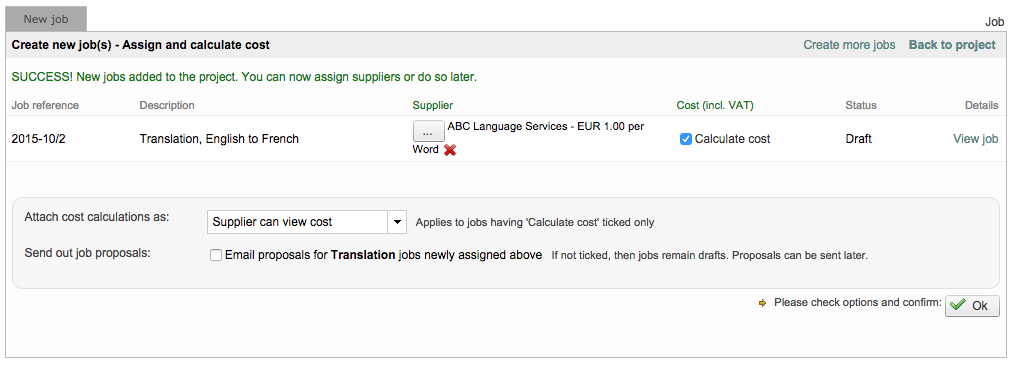
Task: Open the 'Supplier can view cost' combo box
Action: pos(307,222)
